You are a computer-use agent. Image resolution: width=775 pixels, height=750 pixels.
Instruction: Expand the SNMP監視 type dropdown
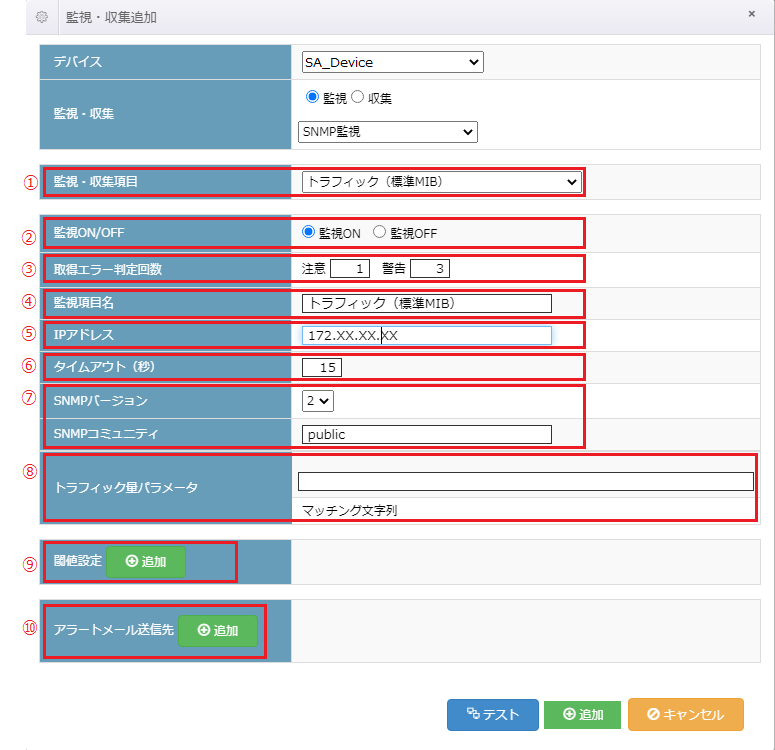[388, 132]
